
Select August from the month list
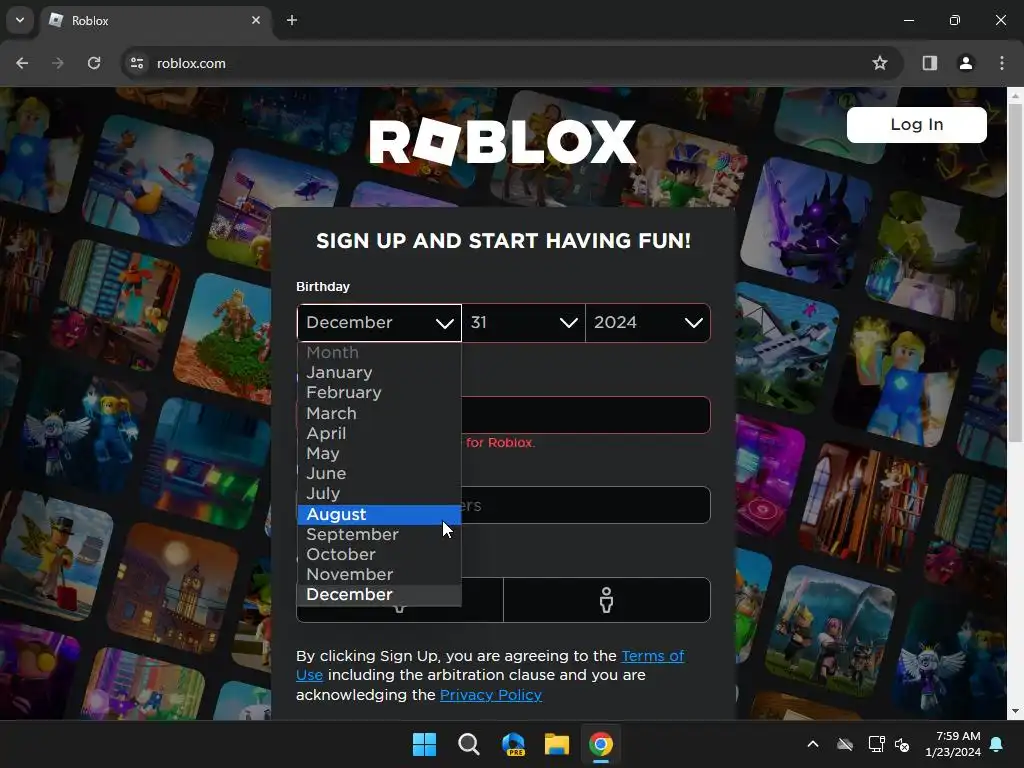379,515
